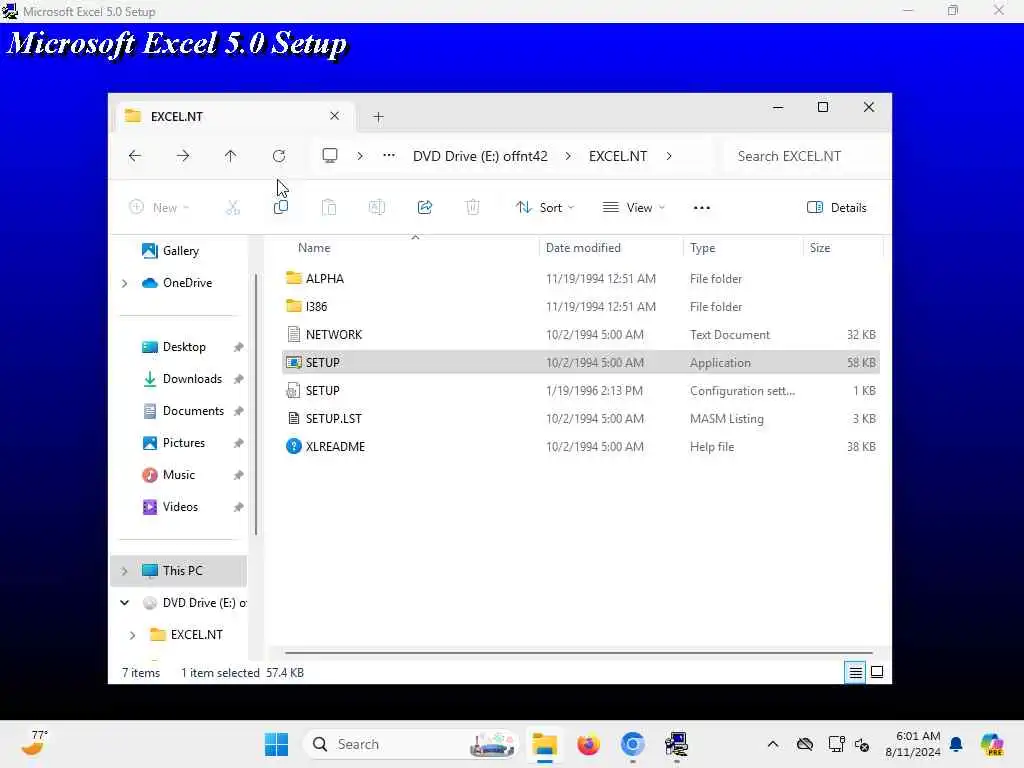Screen dimensions: 1024x768
Task: Expand chevron after EXCEL.NT breadcrumb
Action: pos(669,156)
